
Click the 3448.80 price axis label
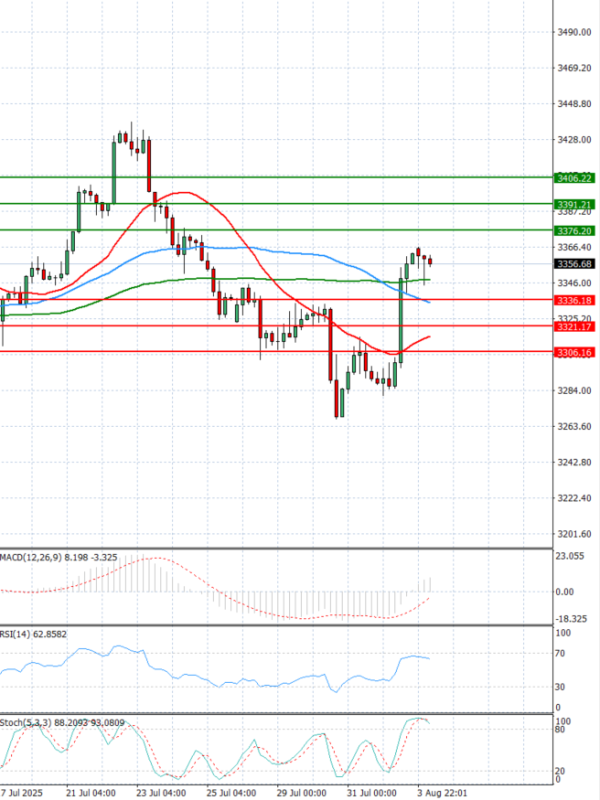[574, 104]
